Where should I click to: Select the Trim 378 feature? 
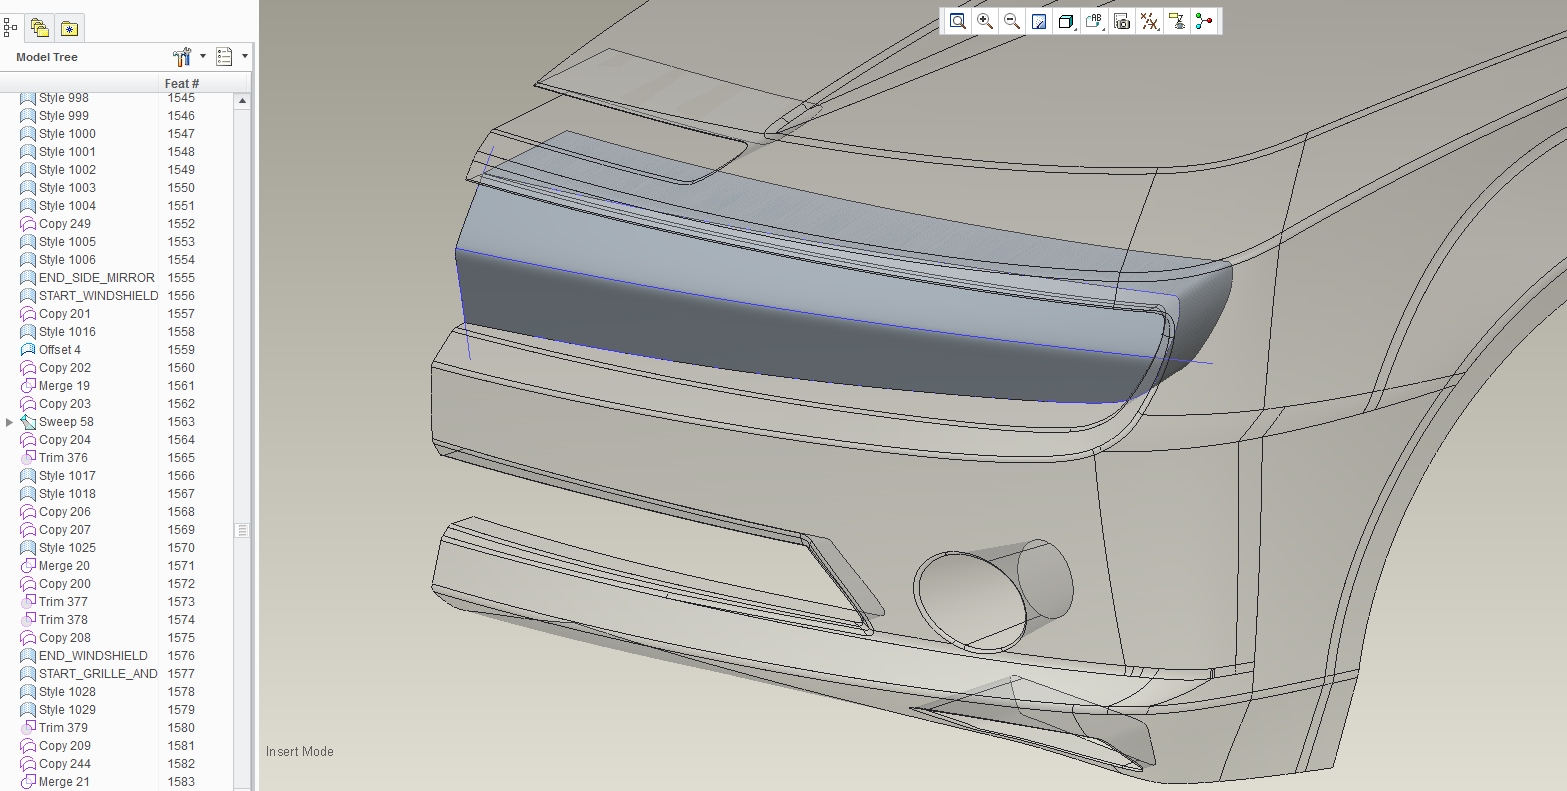(x=63, y=620)
